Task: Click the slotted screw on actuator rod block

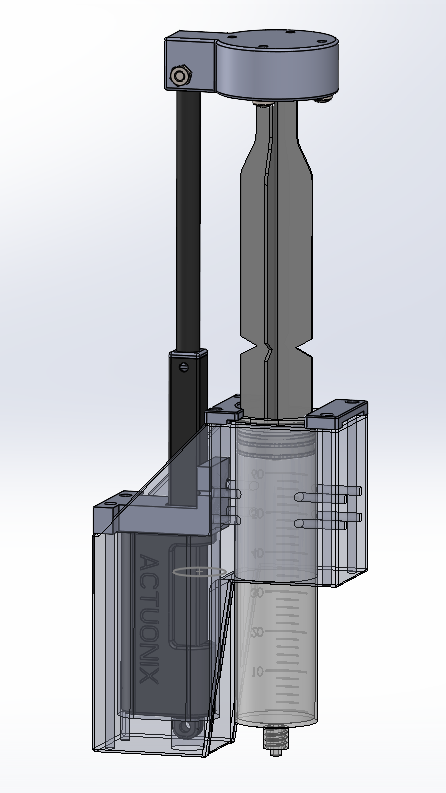Action: click(184, 367)
